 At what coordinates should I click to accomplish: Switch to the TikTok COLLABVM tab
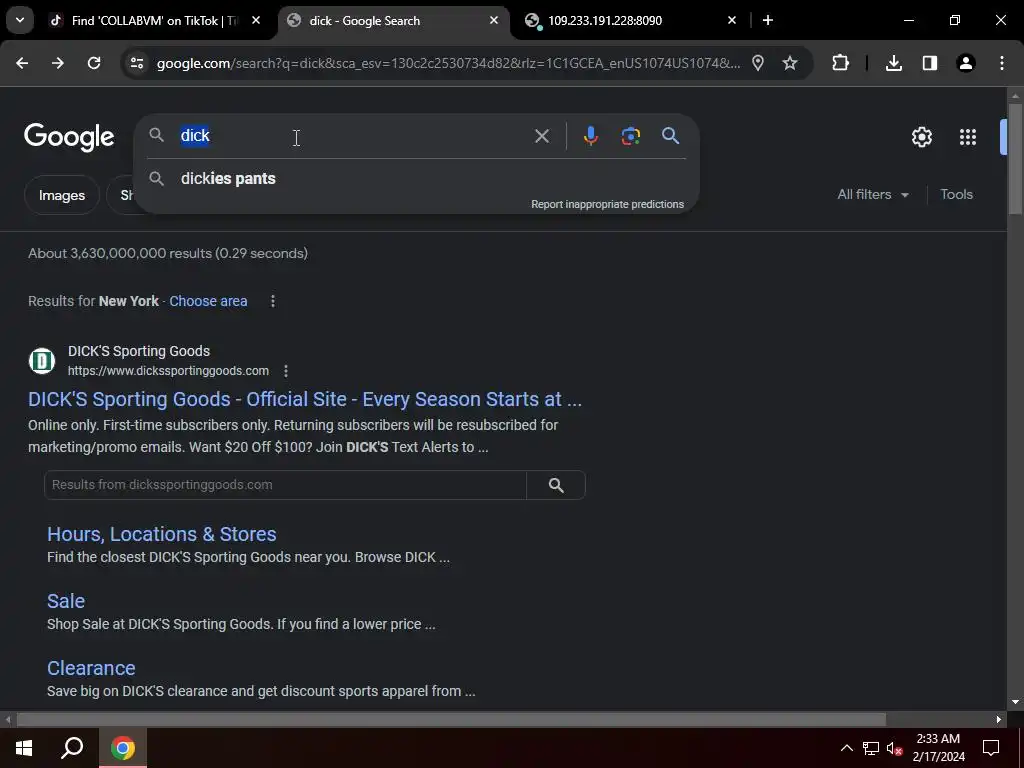(154, 20)
